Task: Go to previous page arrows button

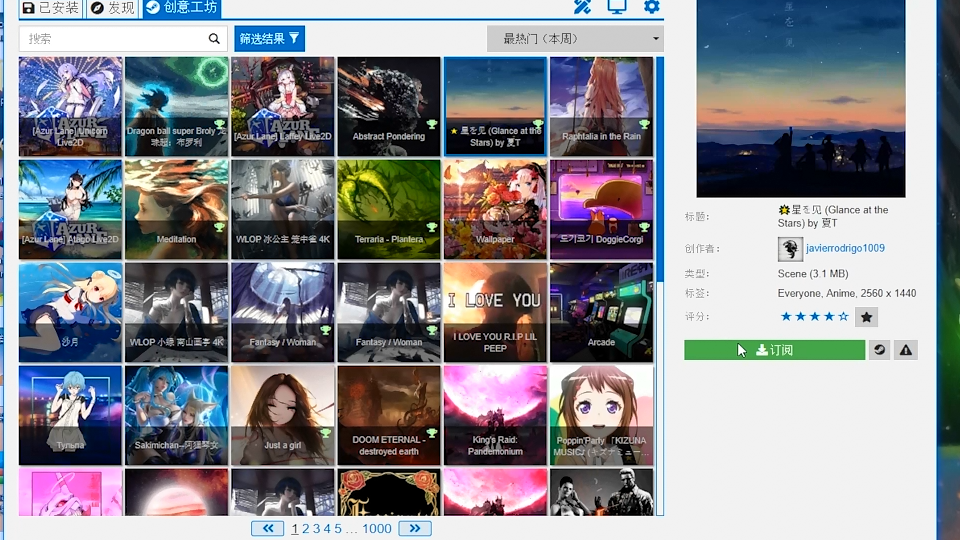Action: click(x=268, y=528)
